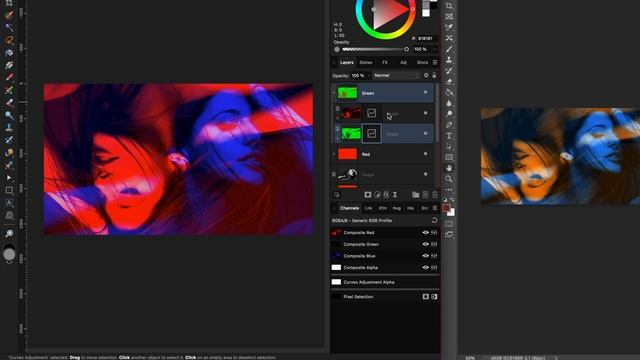Click the Add Pixel Layer icon
Screen dimensions: 640x360
pyautogui.click(x=425, y=195)
